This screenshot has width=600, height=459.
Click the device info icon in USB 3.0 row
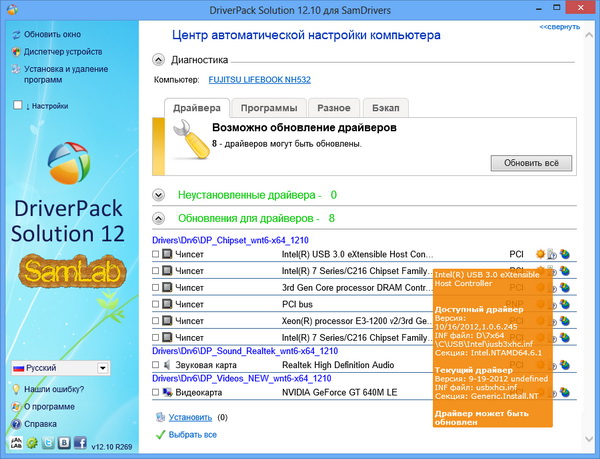click(552, 254)
